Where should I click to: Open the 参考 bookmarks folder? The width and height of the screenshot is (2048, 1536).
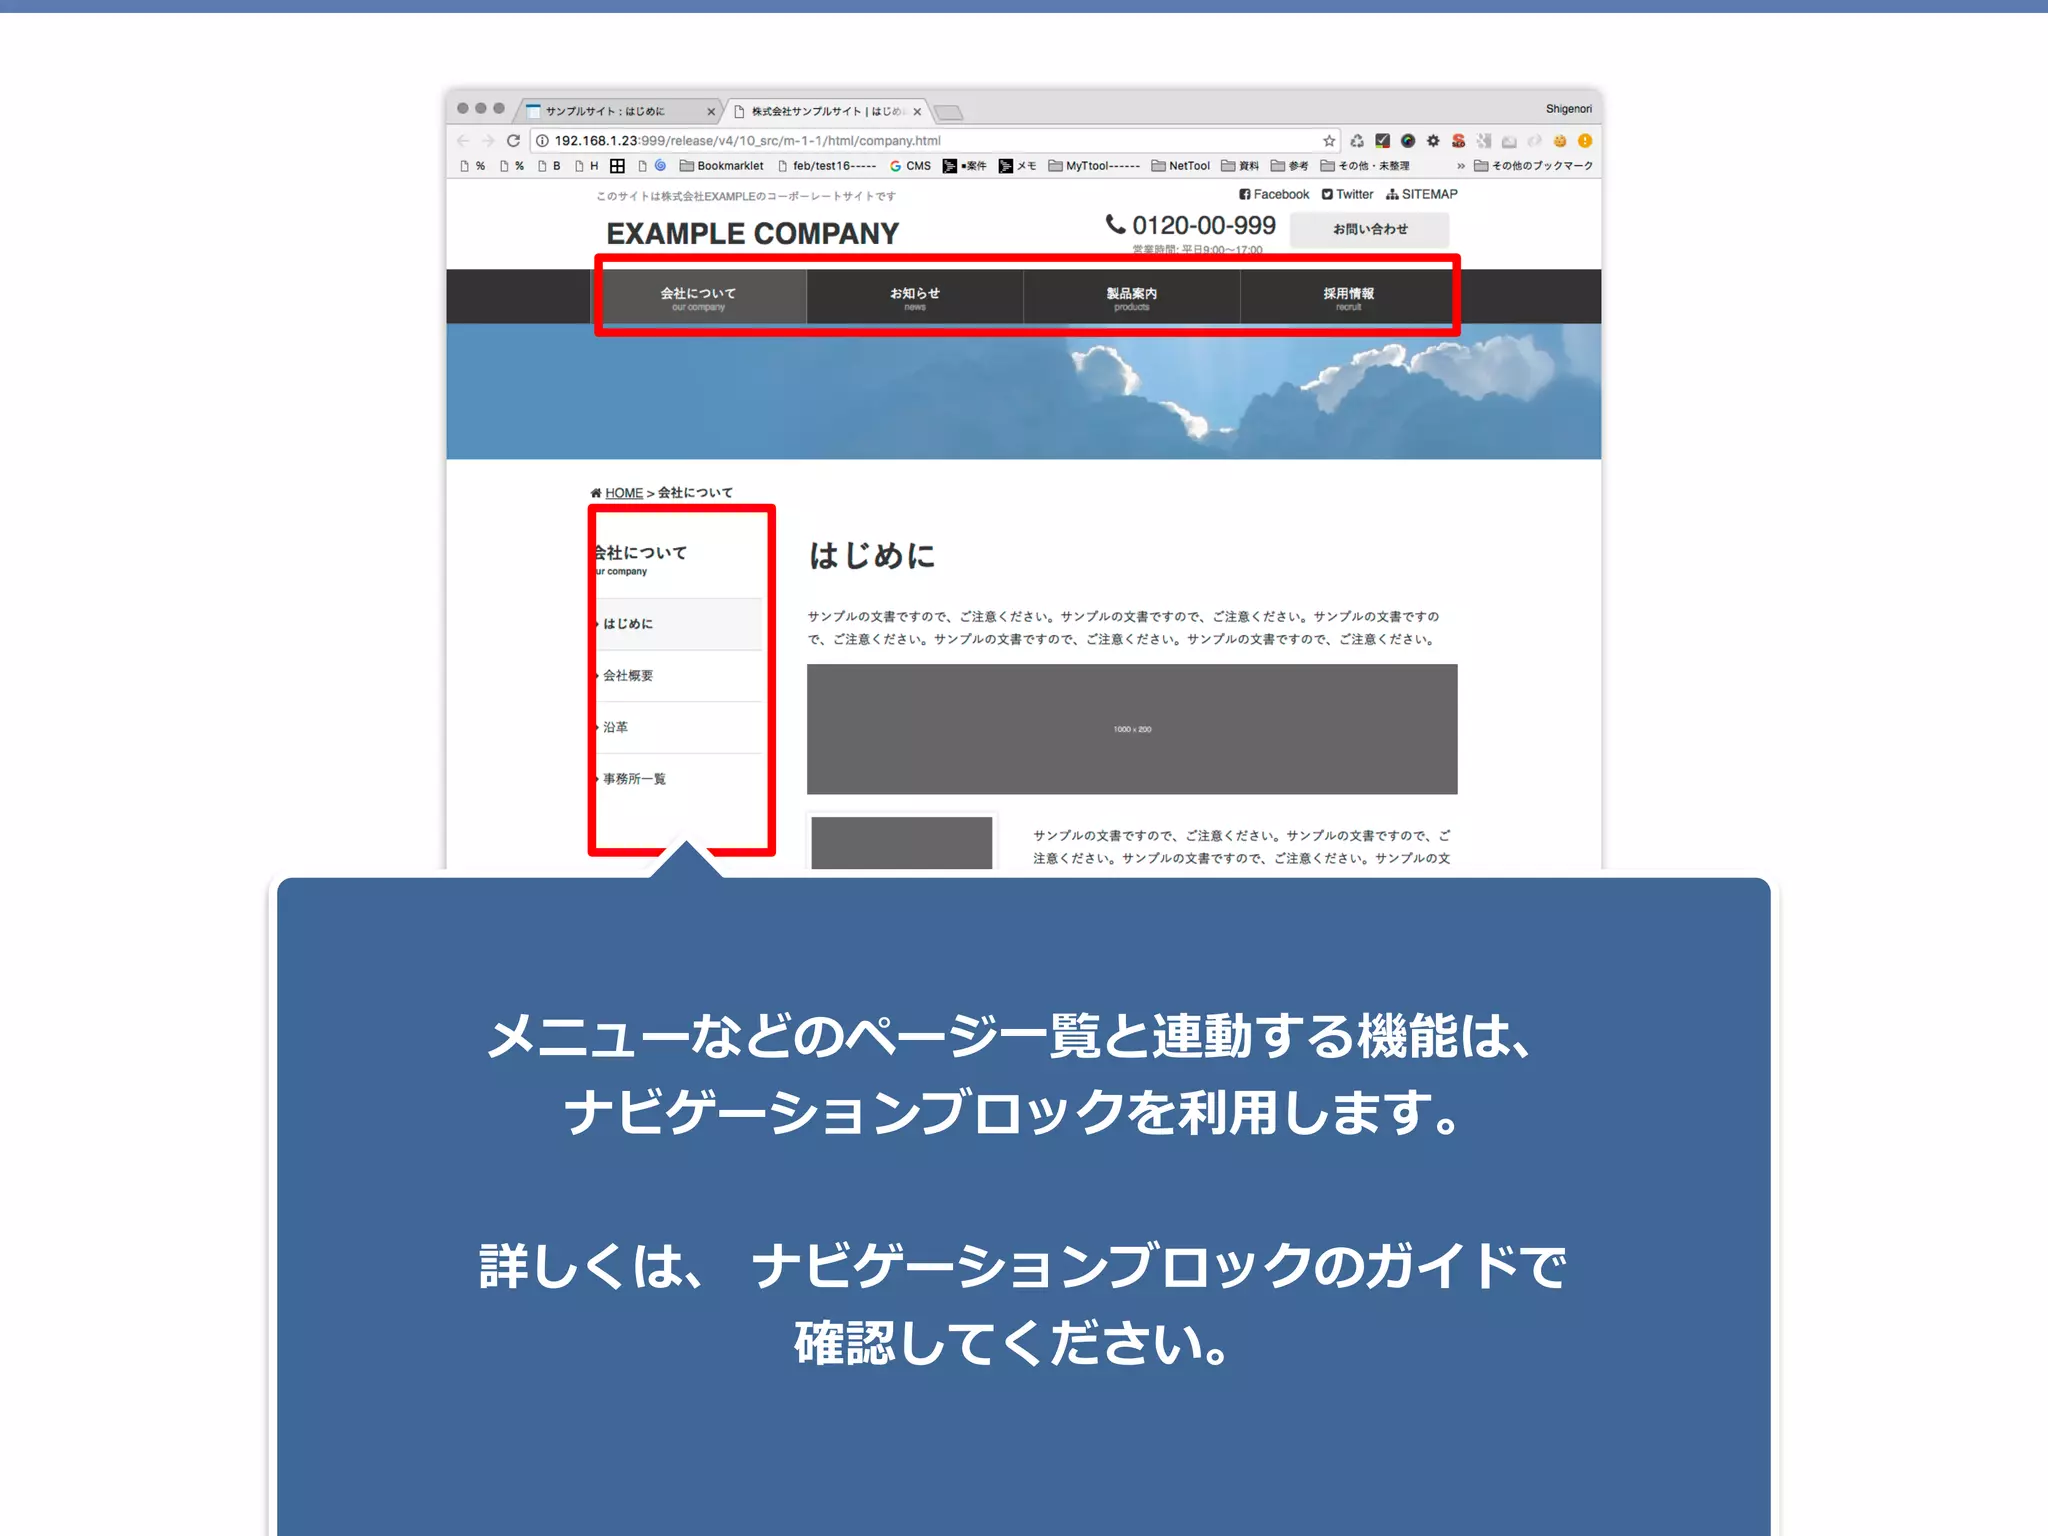1290,166
